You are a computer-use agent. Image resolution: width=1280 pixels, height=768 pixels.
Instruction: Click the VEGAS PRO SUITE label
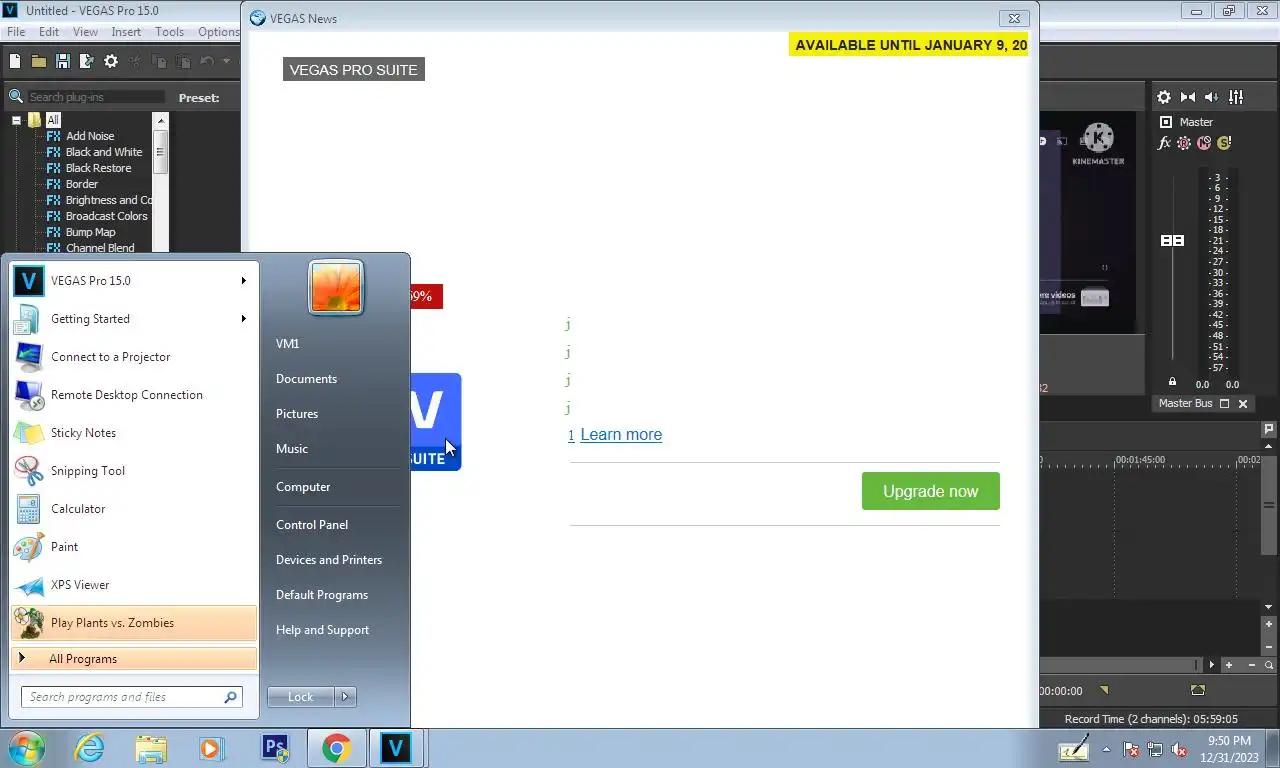click(354, 70)
